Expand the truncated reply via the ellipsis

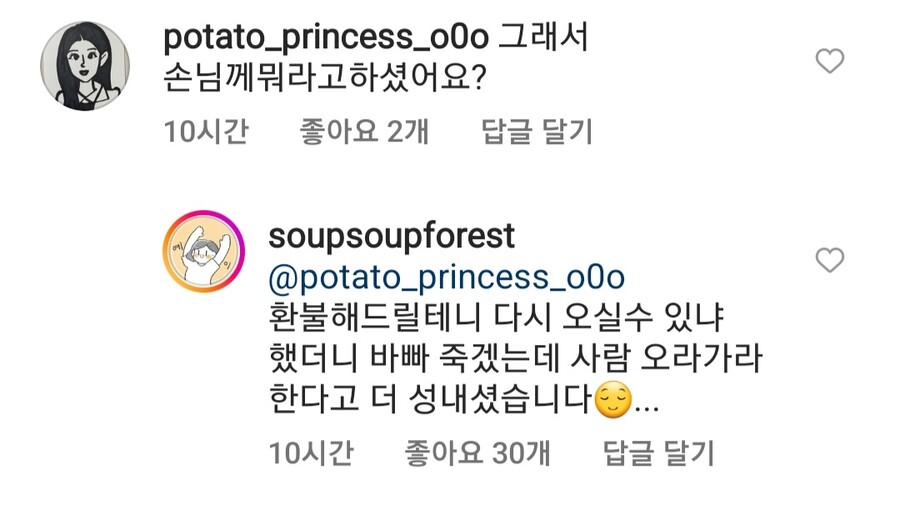point(648,404)
